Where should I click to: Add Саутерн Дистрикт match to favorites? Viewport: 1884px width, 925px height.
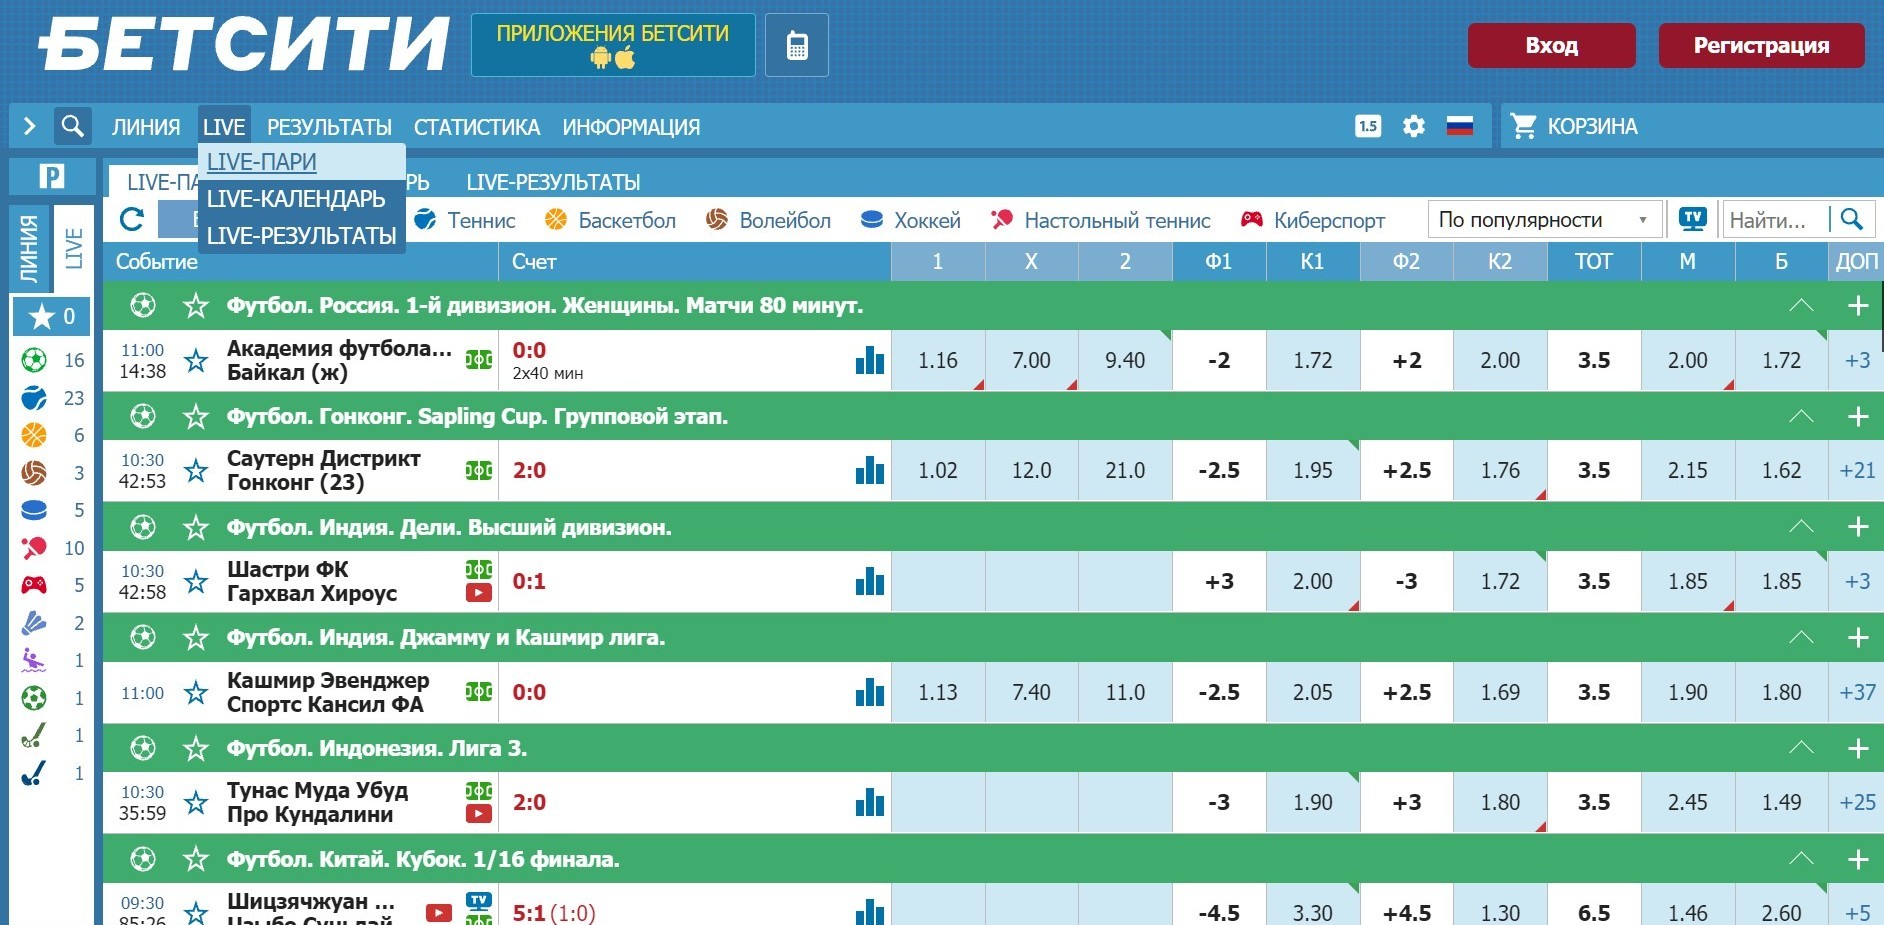pos(196,470)
